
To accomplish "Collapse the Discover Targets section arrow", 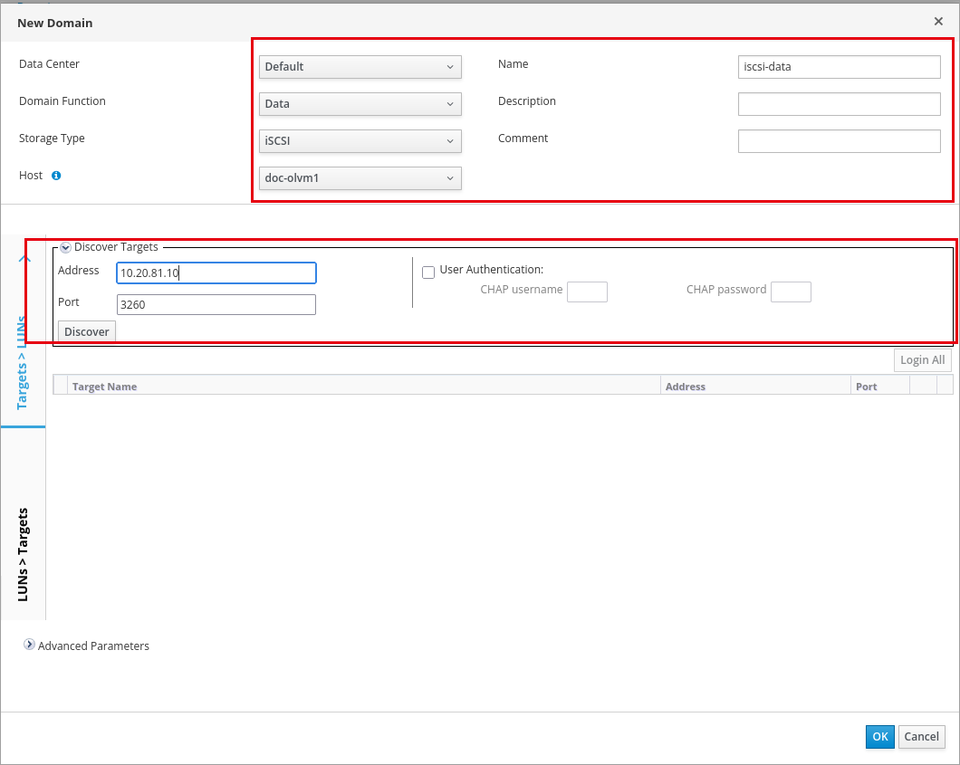I will (66, 248).
